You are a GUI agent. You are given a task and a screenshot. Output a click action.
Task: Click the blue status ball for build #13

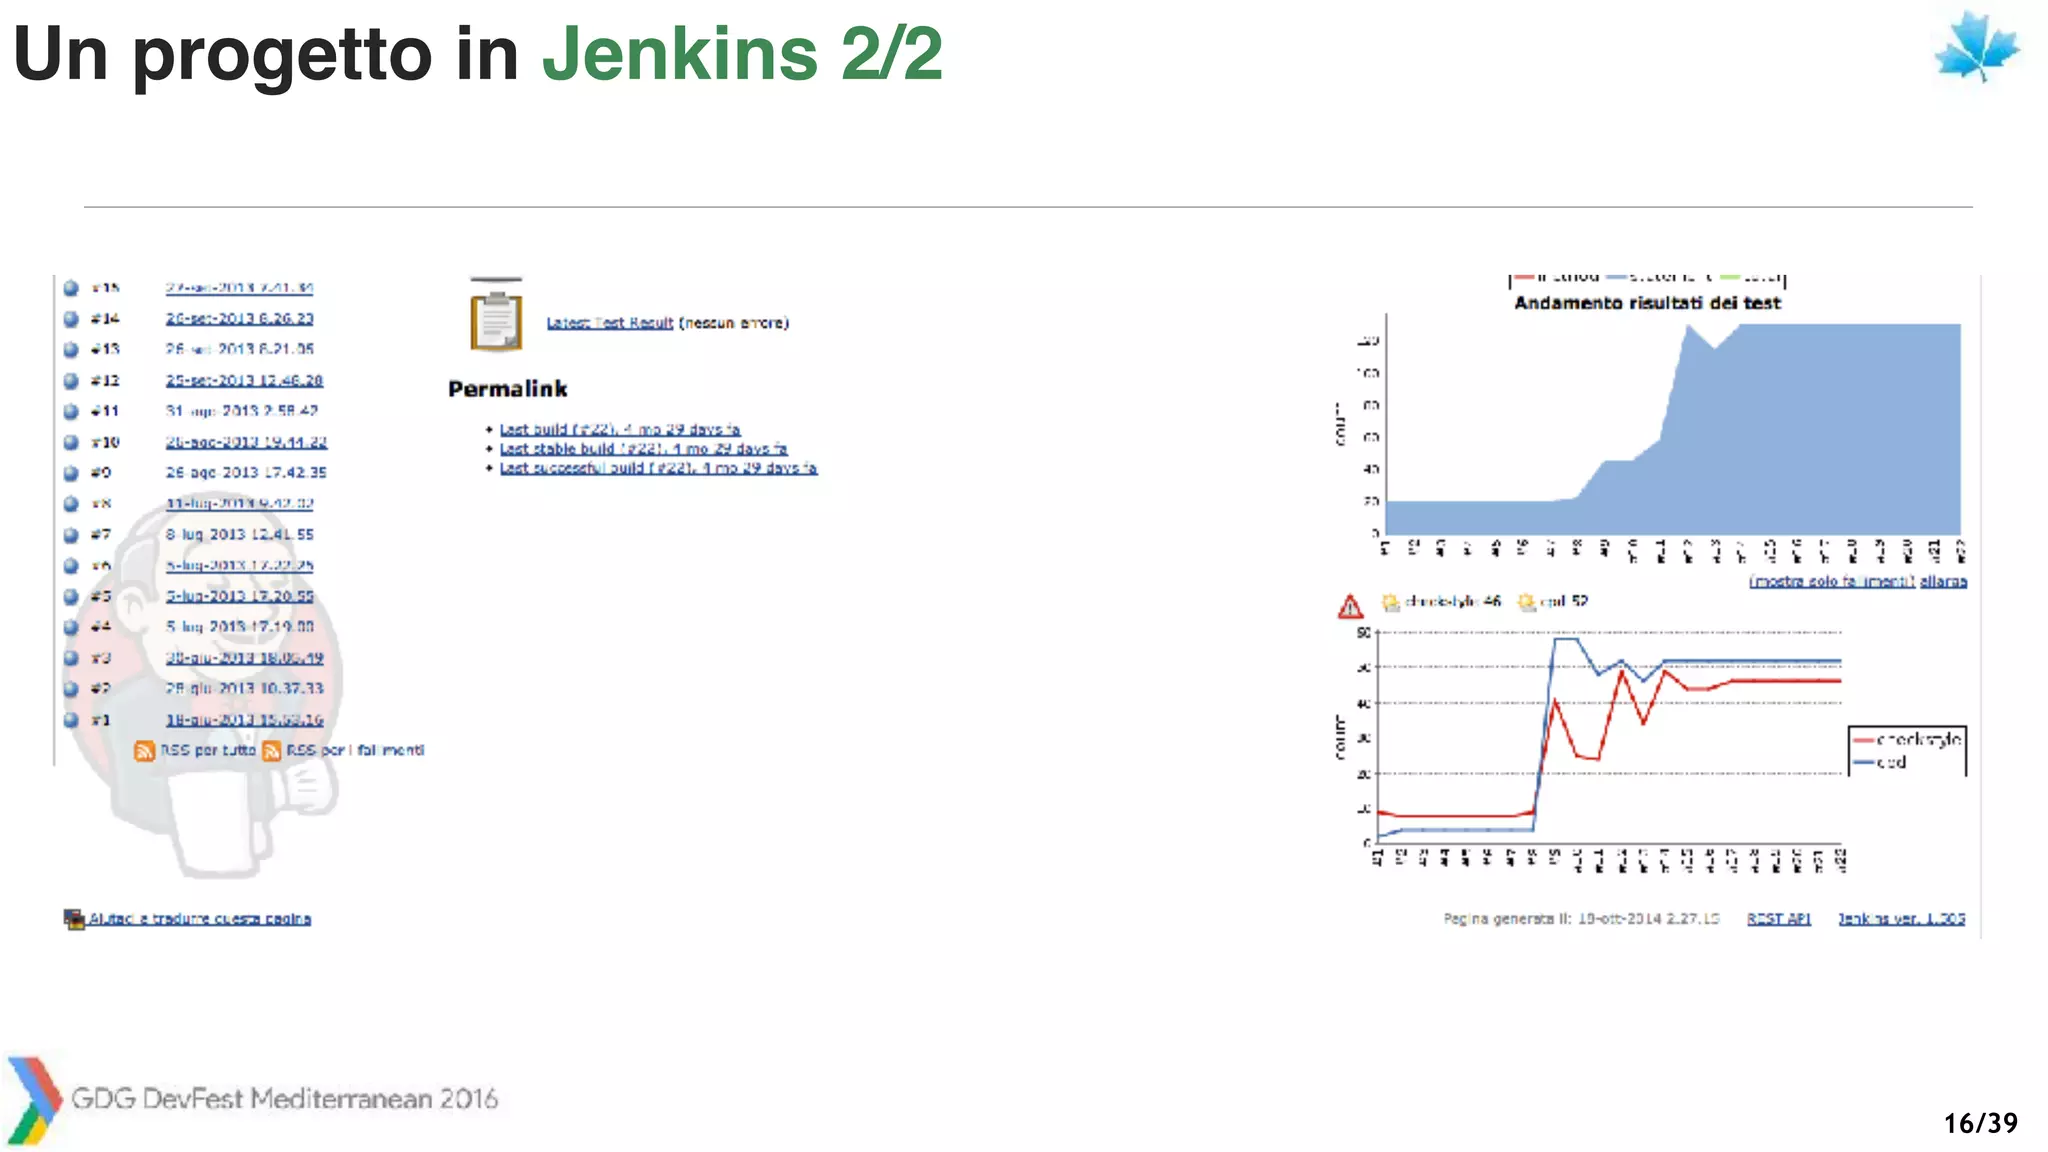(x=71, y=350)
